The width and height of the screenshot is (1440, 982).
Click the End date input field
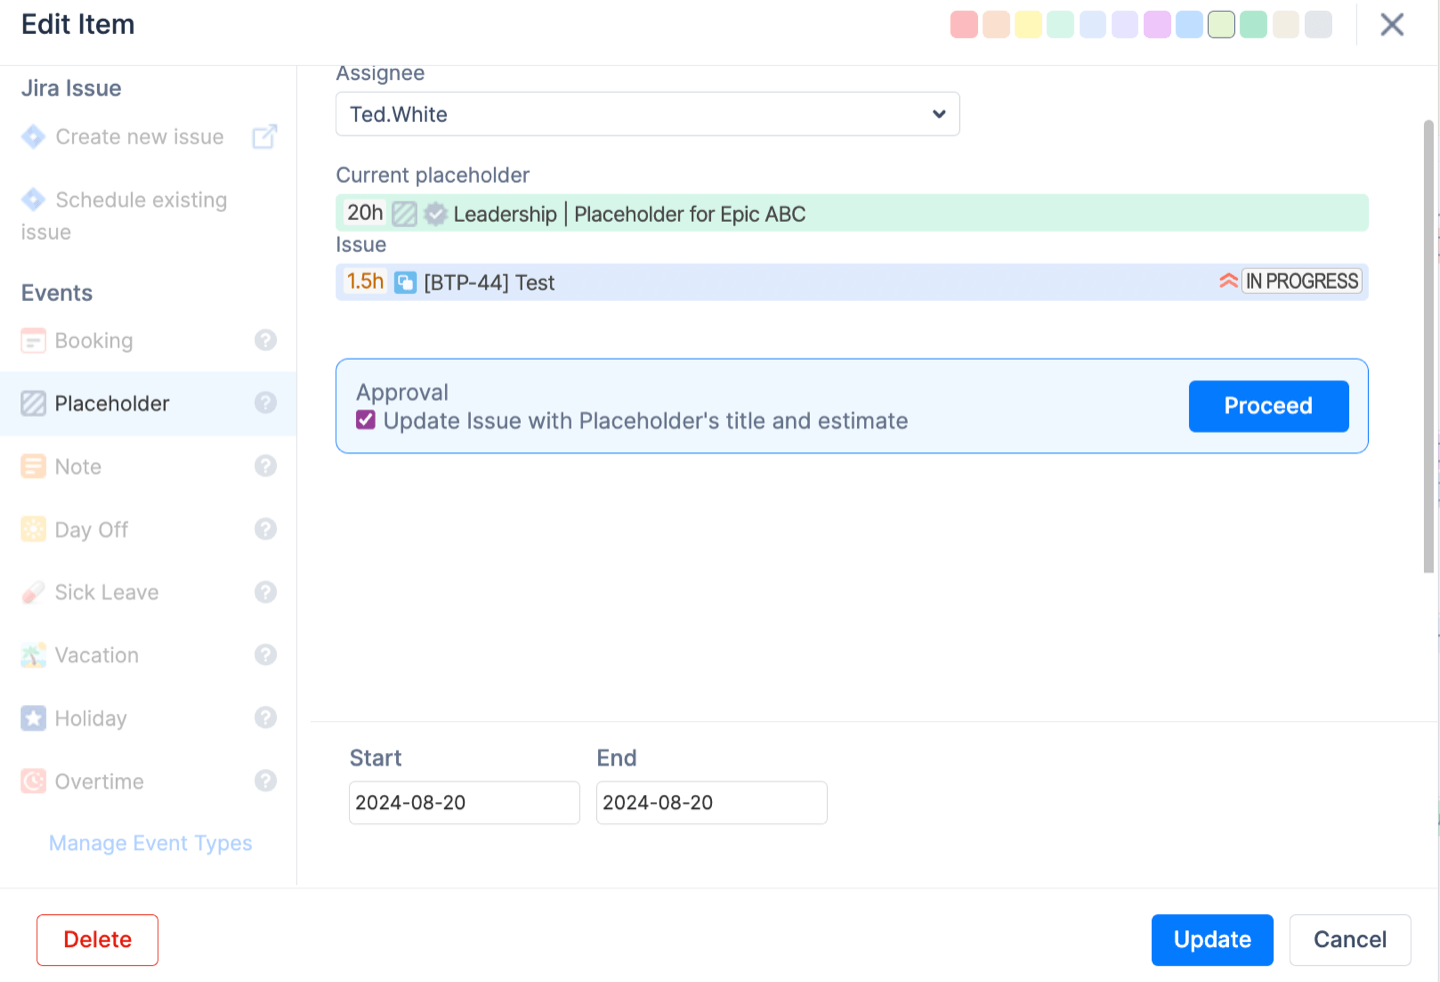coord(711,803)
